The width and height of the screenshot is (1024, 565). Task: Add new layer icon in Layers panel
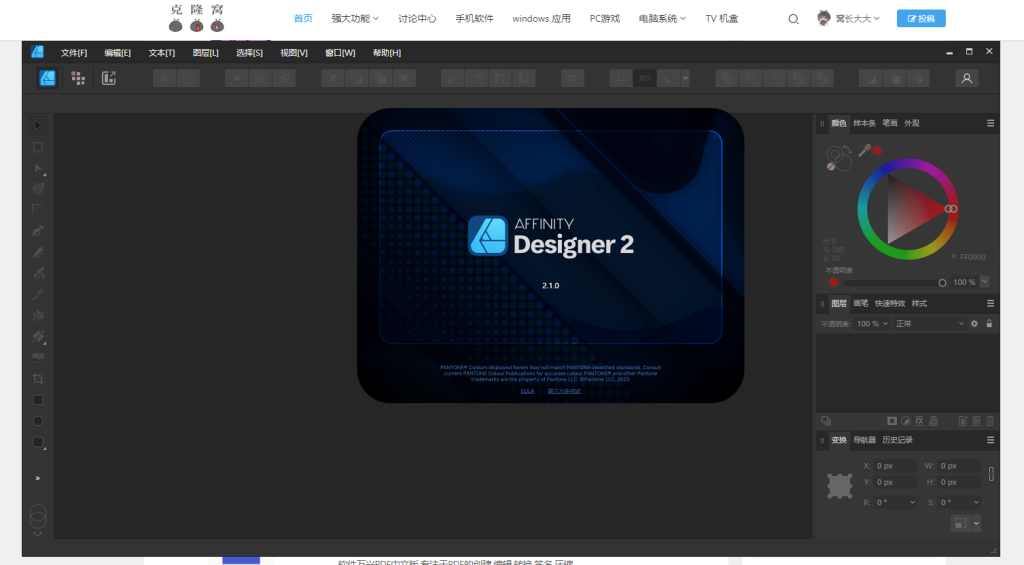[963, 421]
